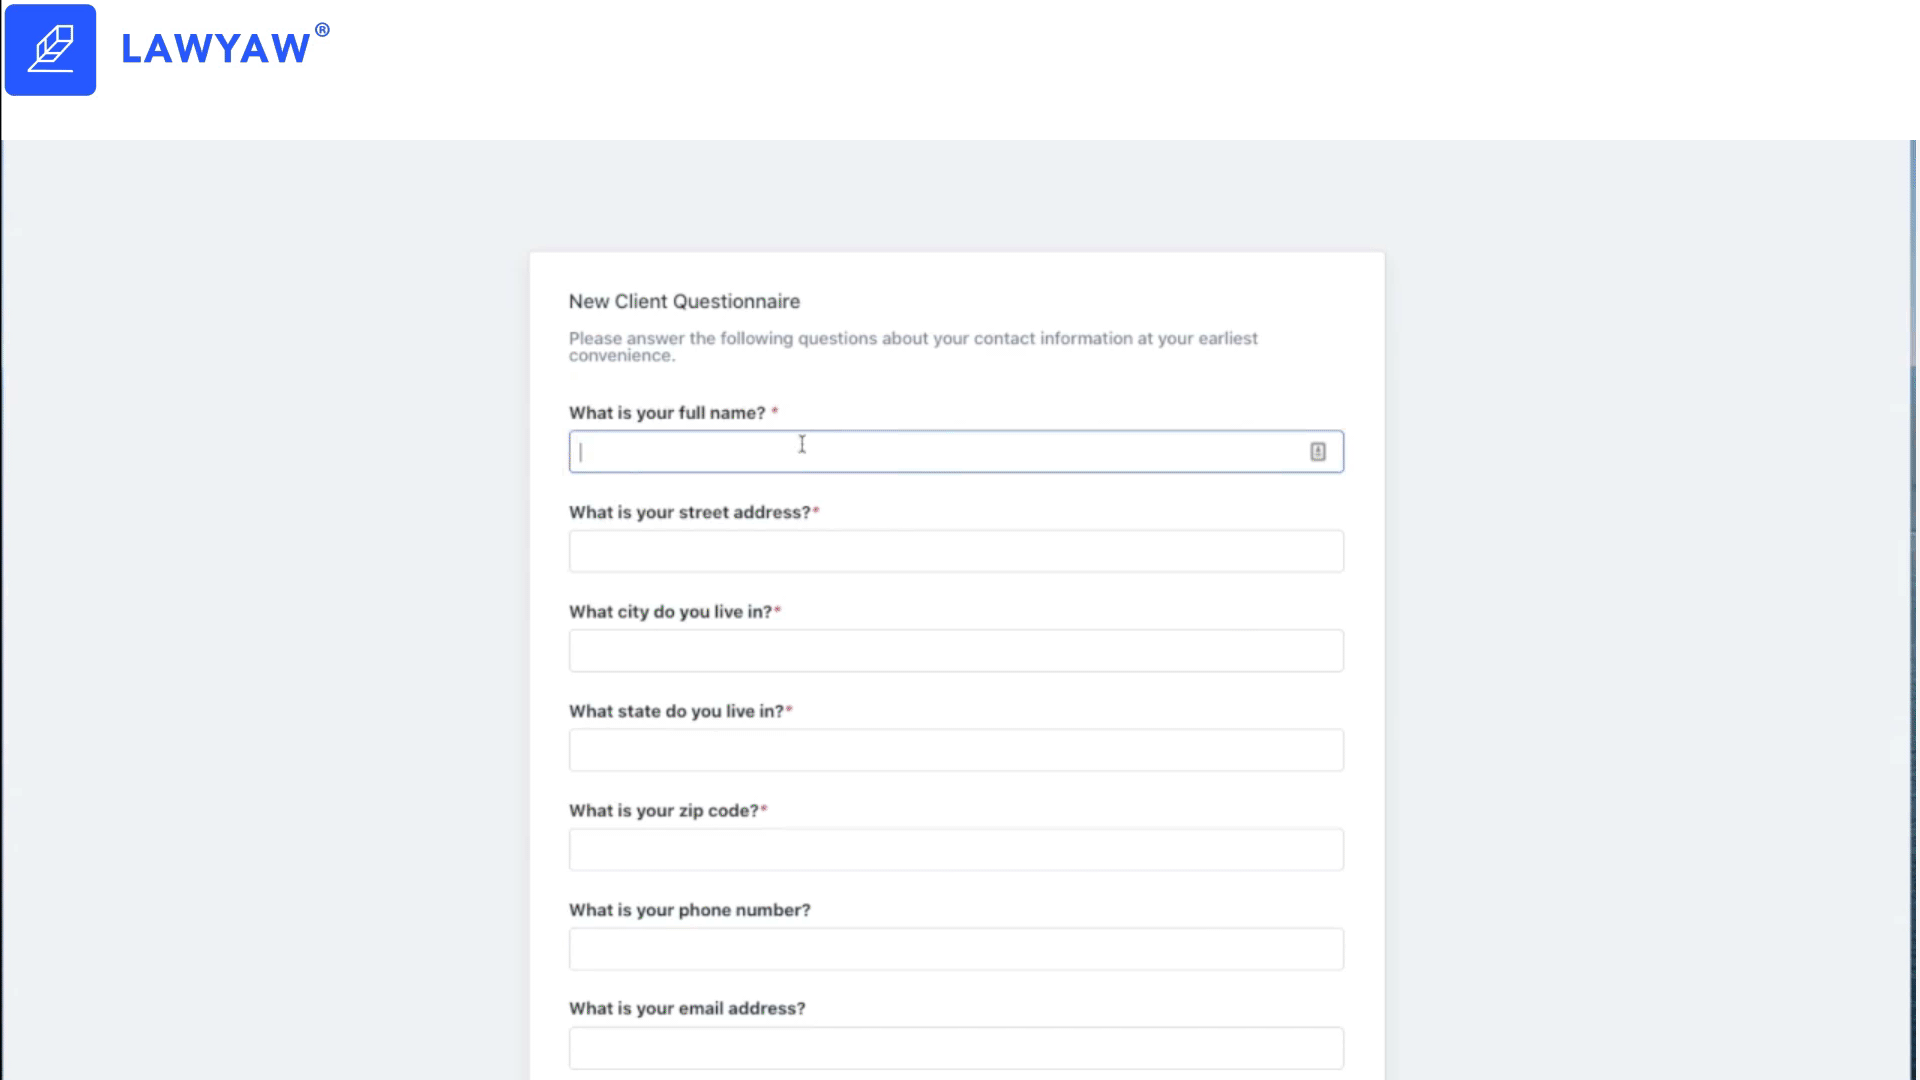The height and width of the screenshot is (1080, 1920).
Task: Focus the full name input field
Action: 956,452
